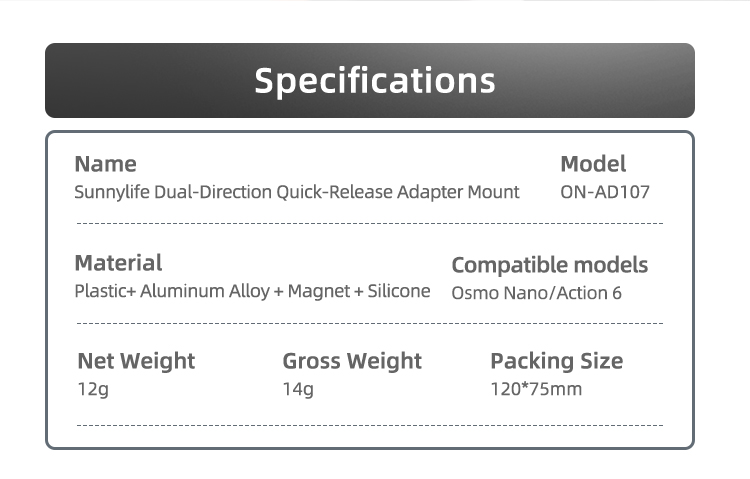This screenshot has height=479, width=750.
Task: Select the Name label
Action: tap(106, 164)
